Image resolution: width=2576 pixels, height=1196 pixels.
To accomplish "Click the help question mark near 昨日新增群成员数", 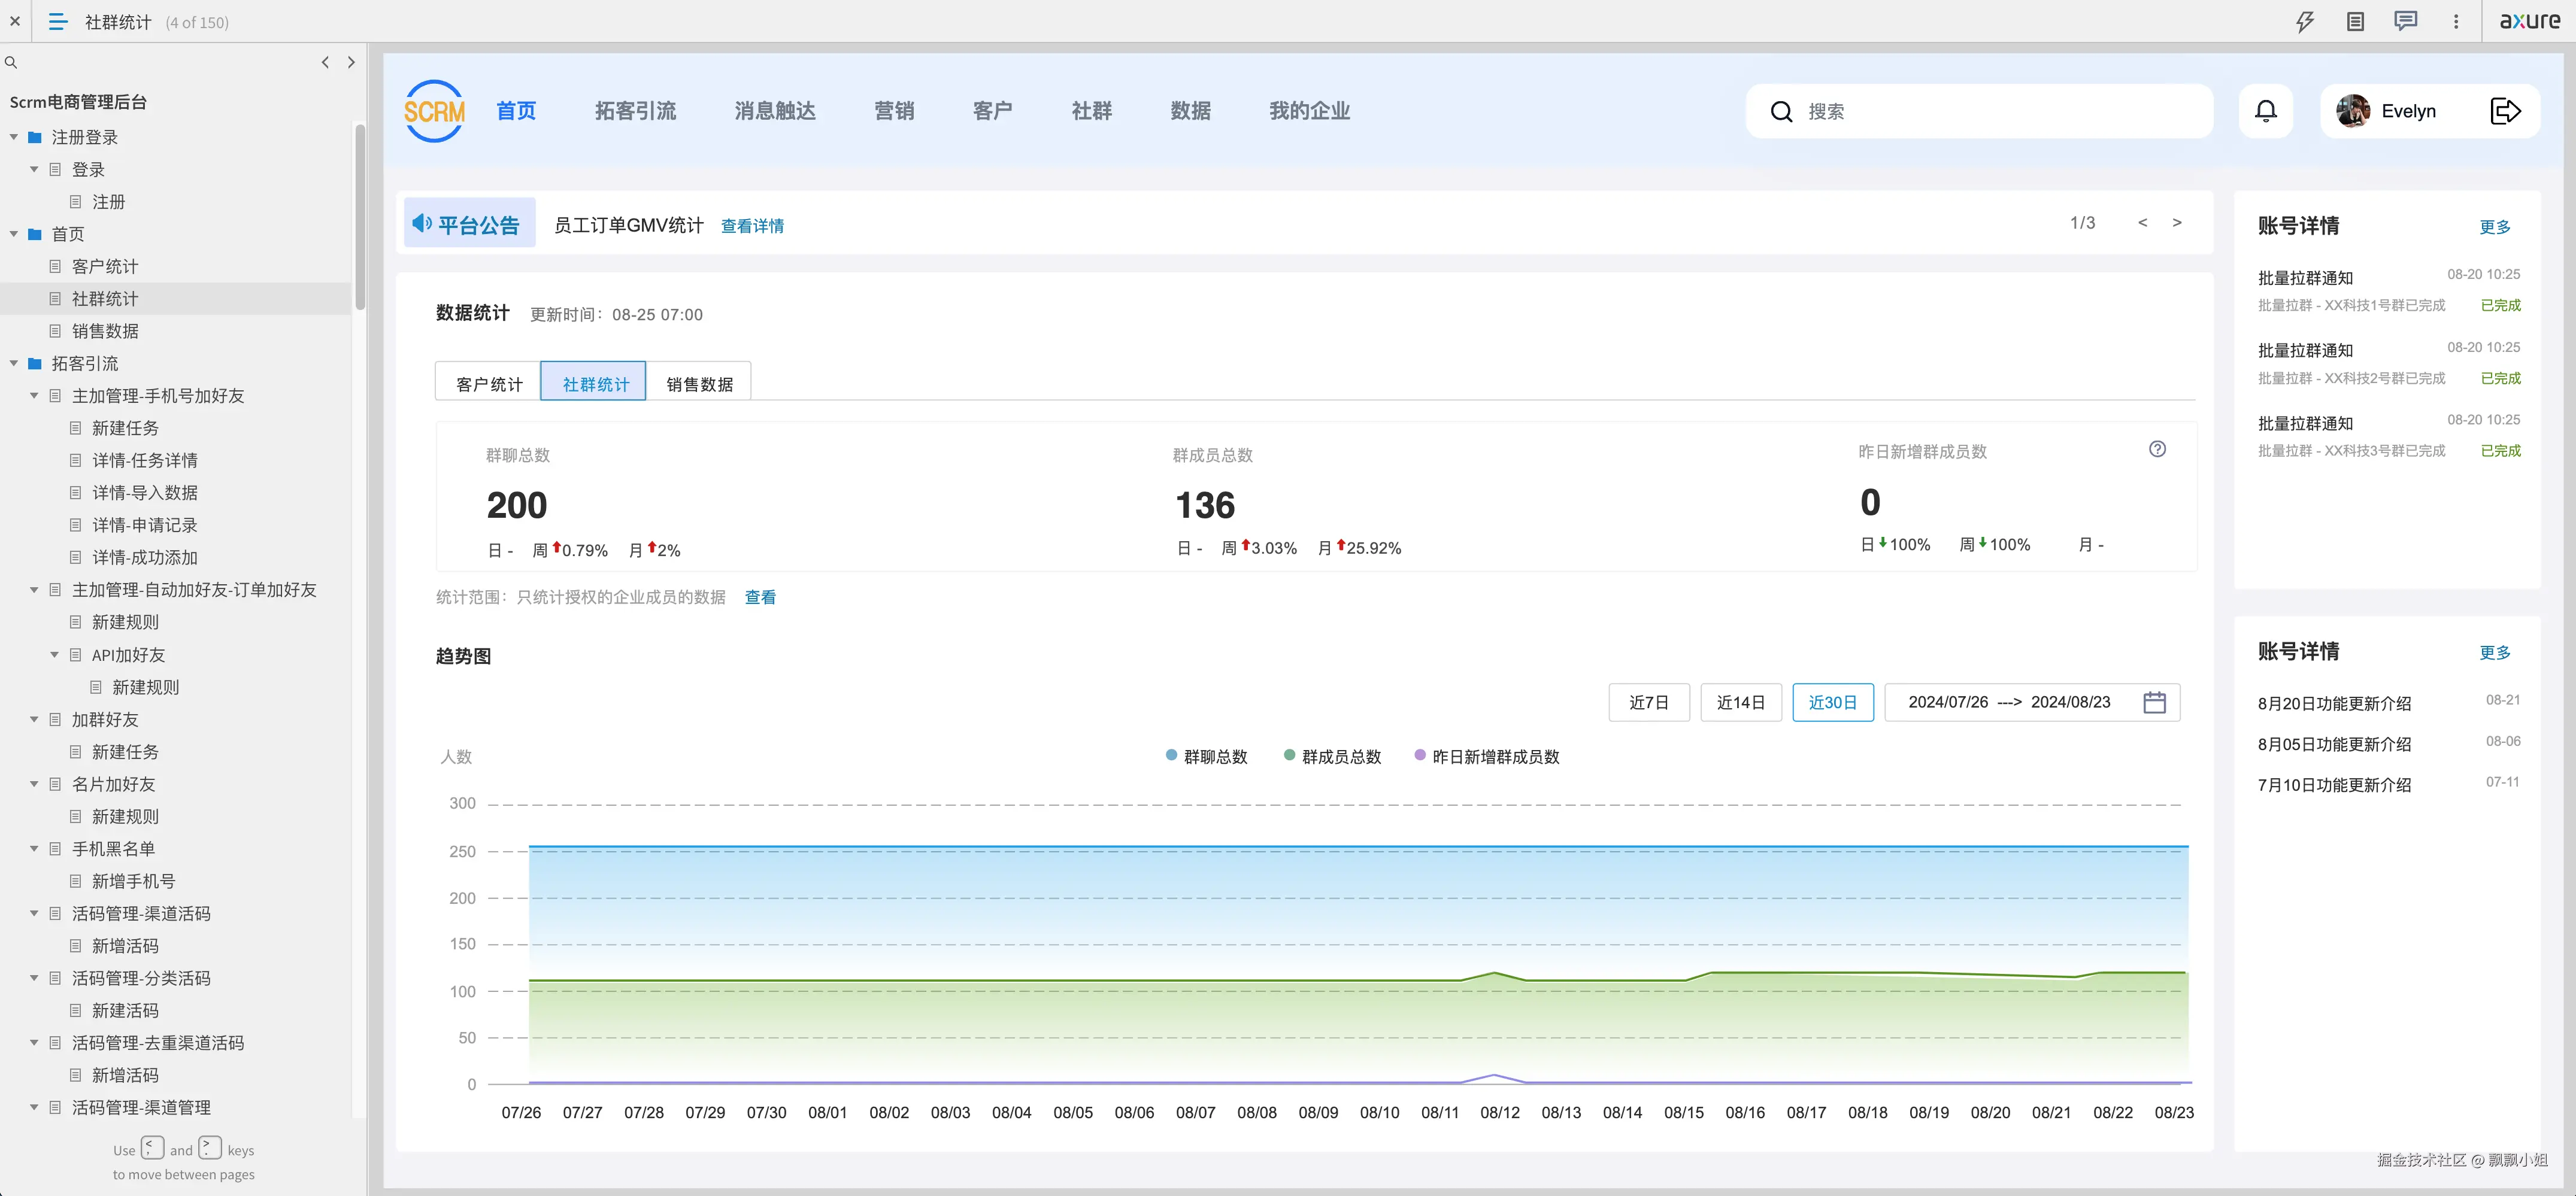I will pos(2158,450).
